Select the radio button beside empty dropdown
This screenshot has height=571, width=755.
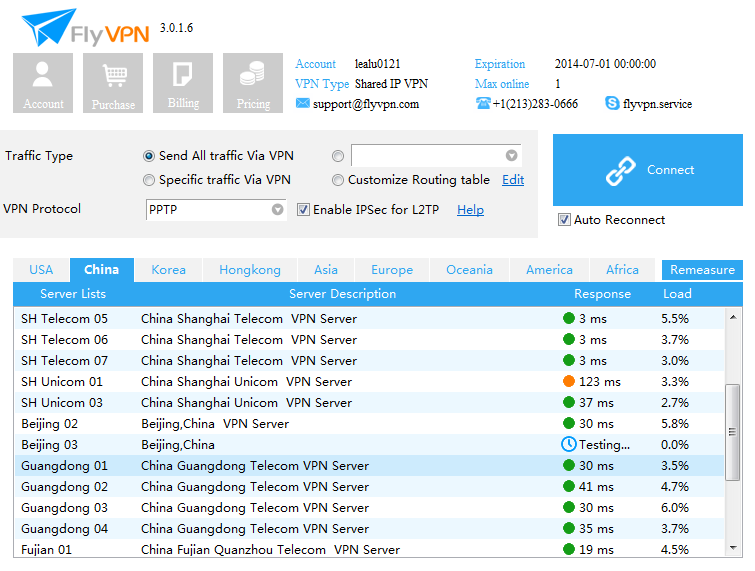coord(338,156)
